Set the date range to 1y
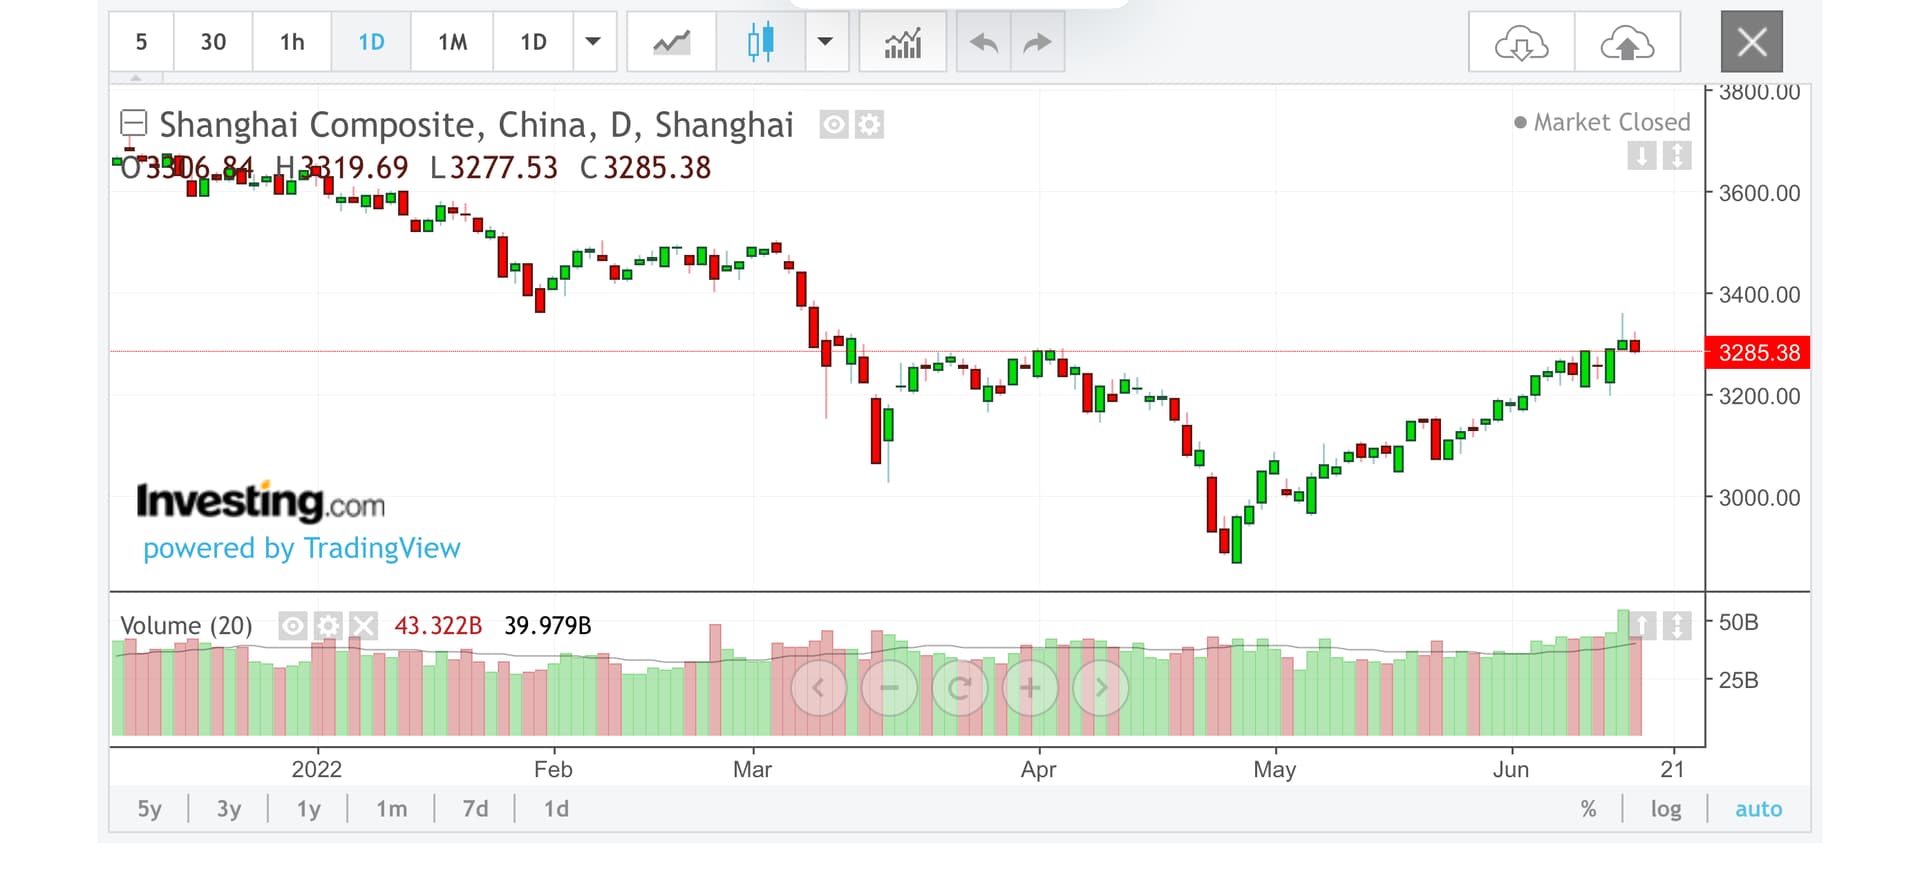Viewport: 1920px width, 887px height. tap(308, 809)
